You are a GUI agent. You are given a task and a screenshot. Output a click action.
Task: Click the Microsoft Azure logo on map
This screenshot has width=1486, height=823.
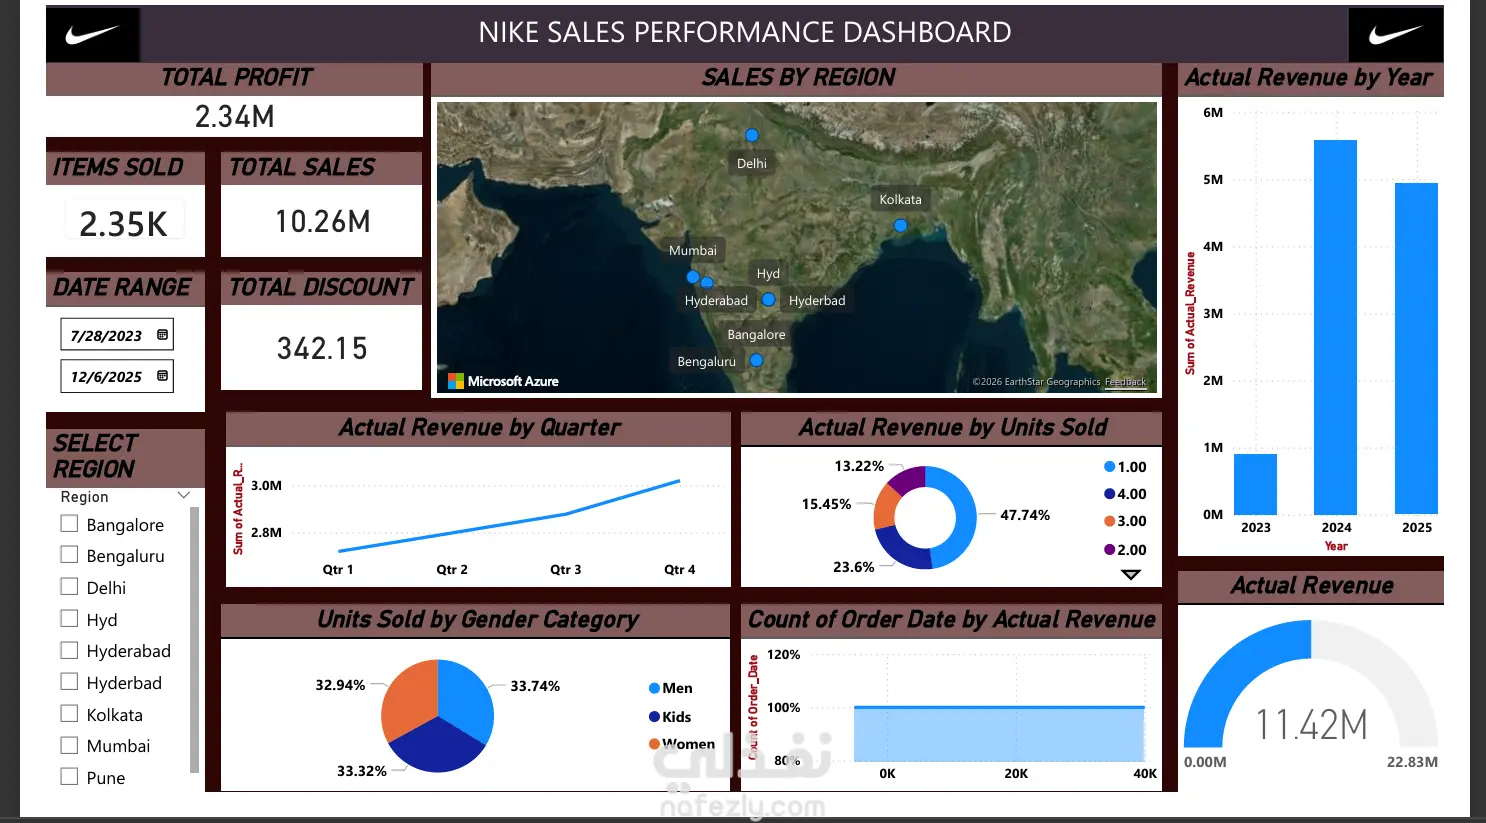(x=503, y=381)
